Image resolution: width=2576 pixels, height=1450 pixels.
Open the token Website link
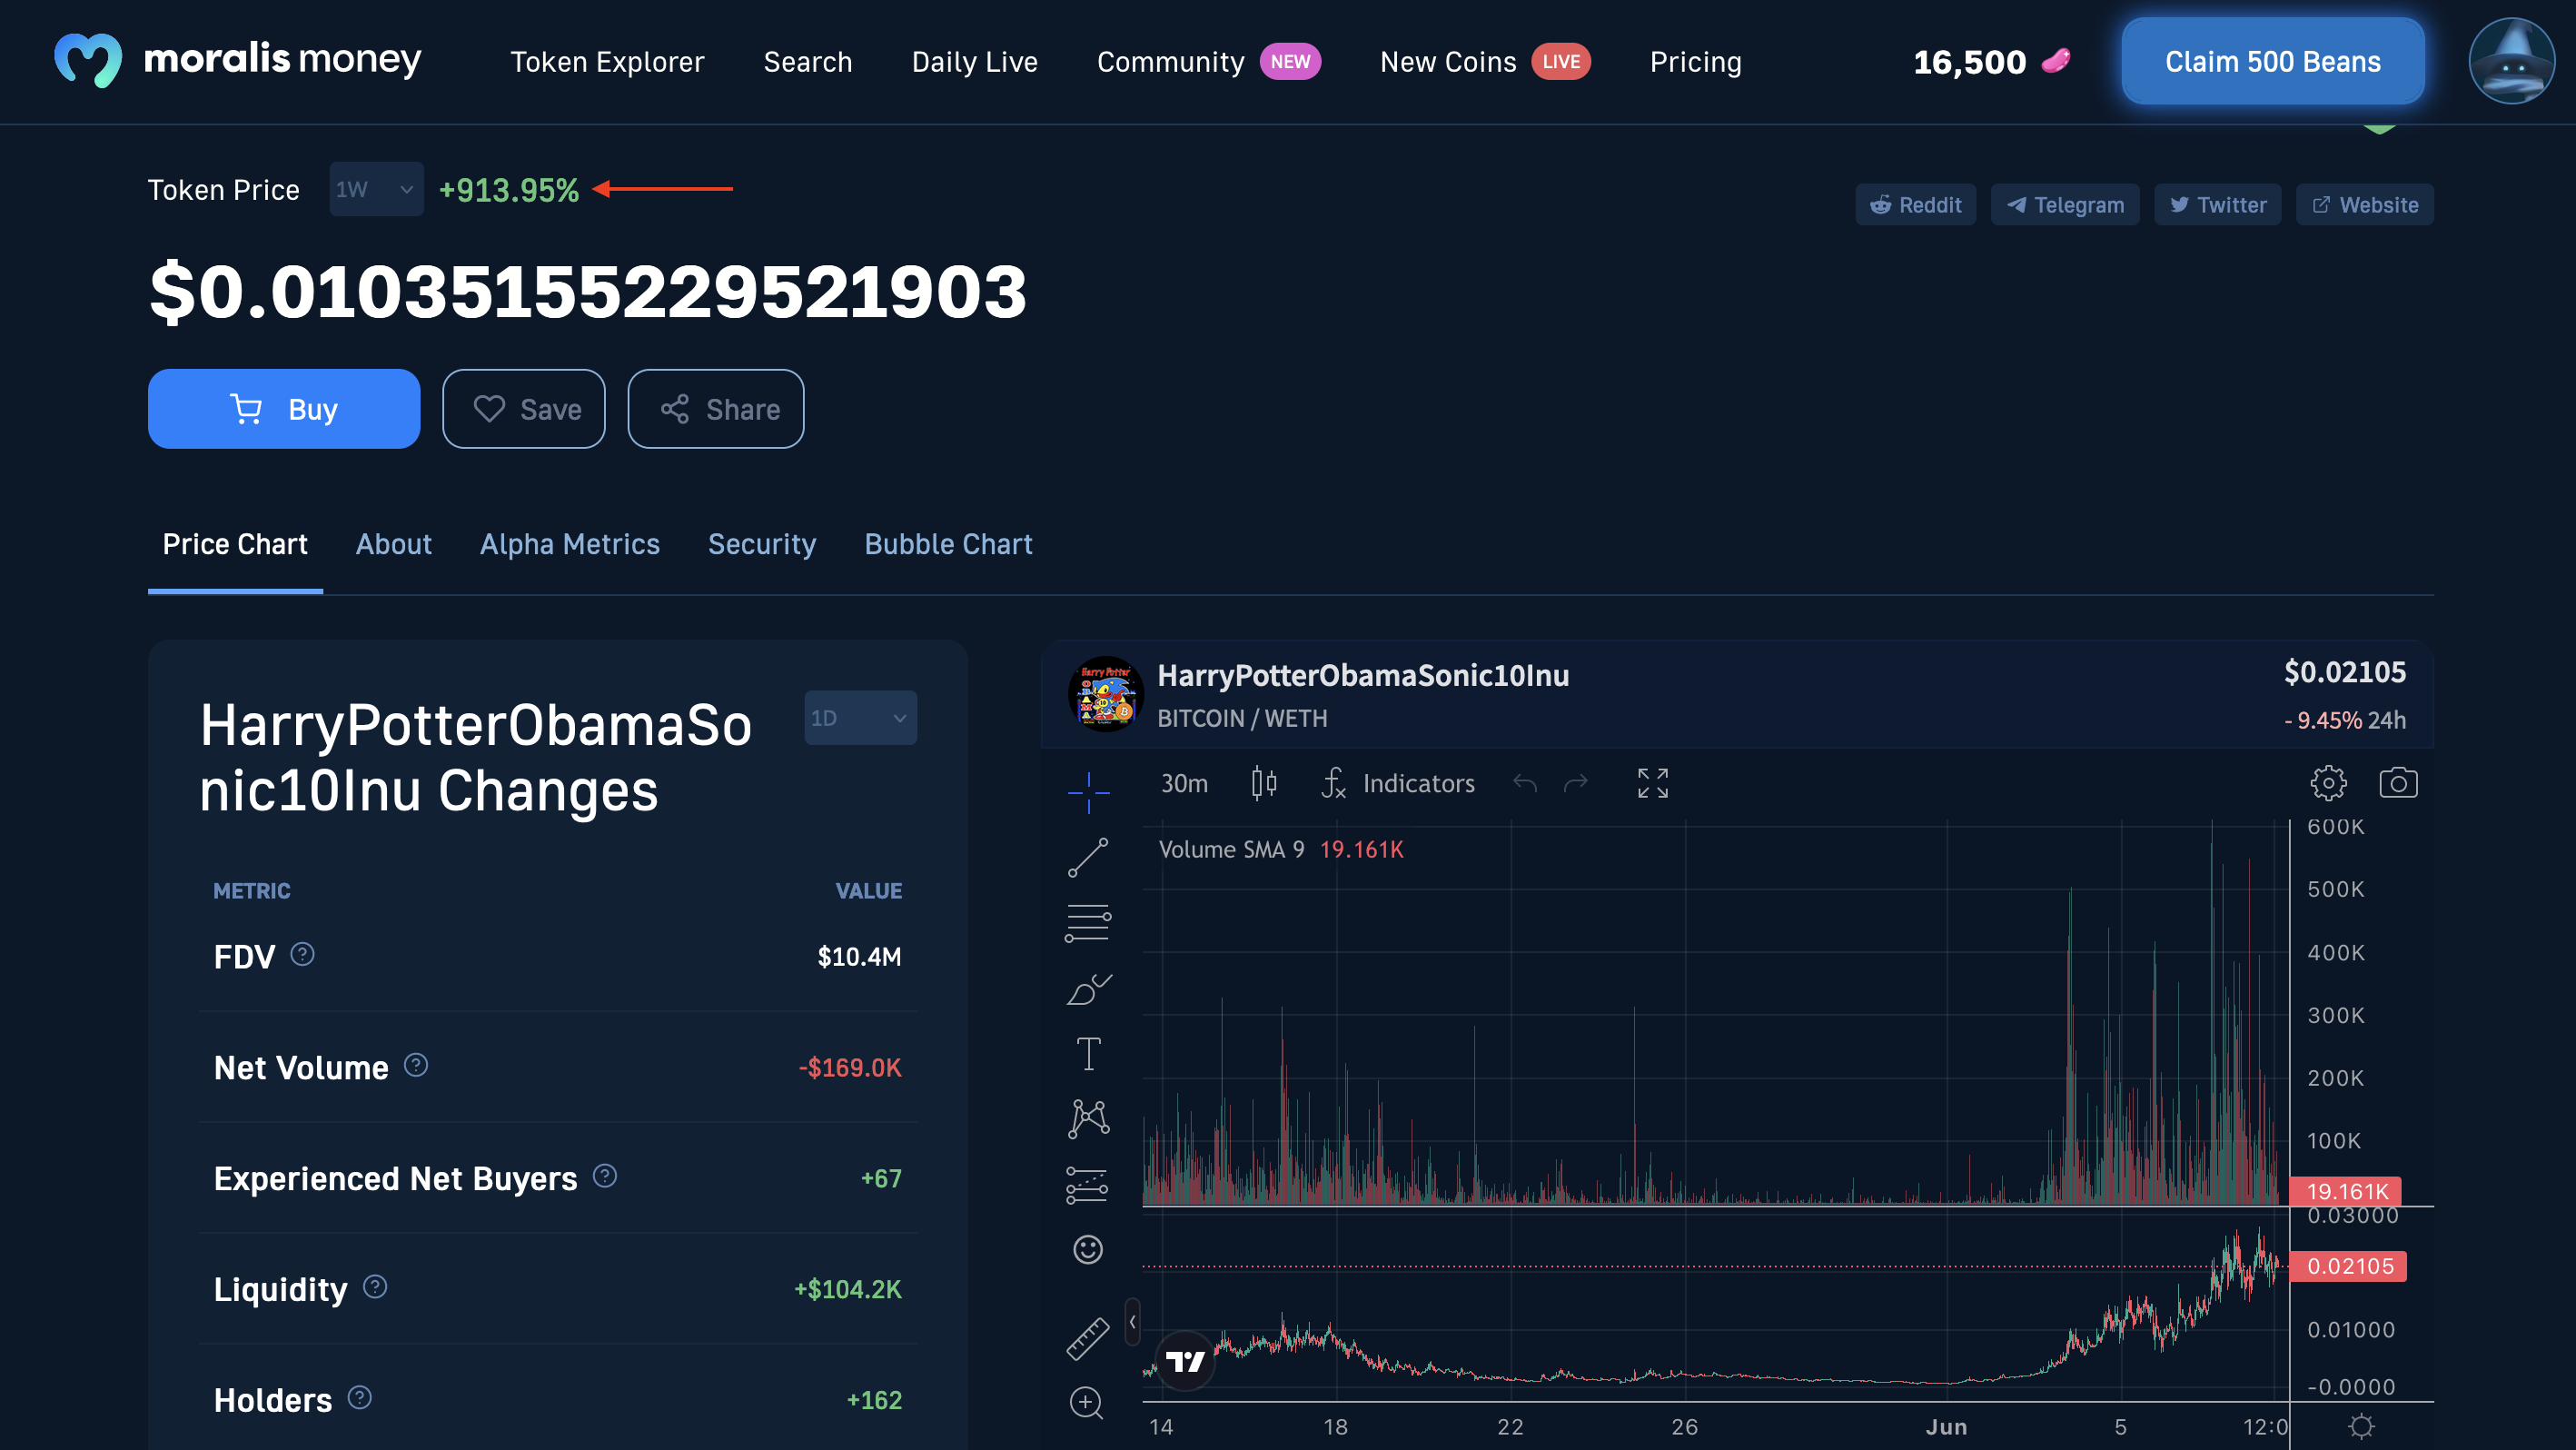click(2365, 205)
